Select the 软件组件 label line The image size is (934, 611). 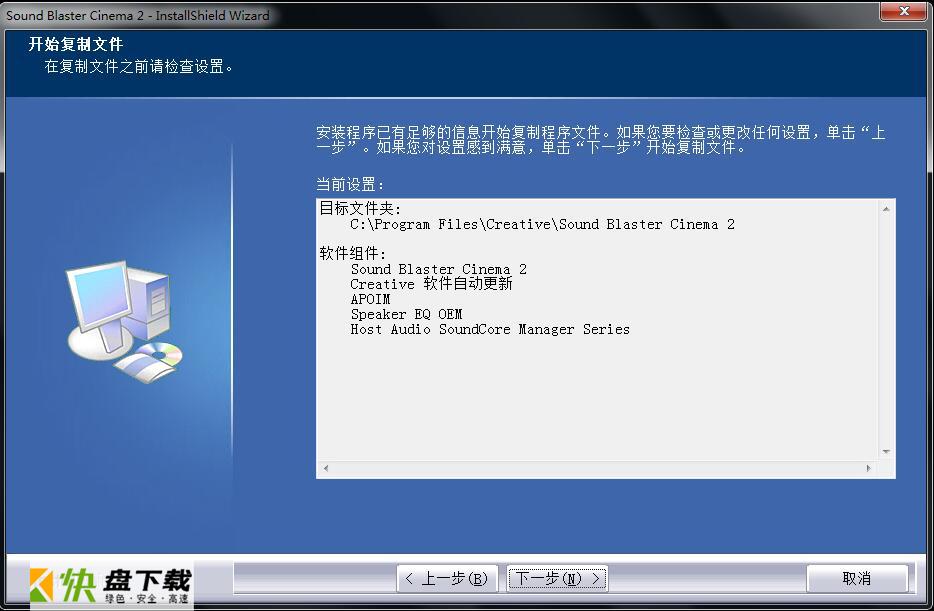(353, 254)
